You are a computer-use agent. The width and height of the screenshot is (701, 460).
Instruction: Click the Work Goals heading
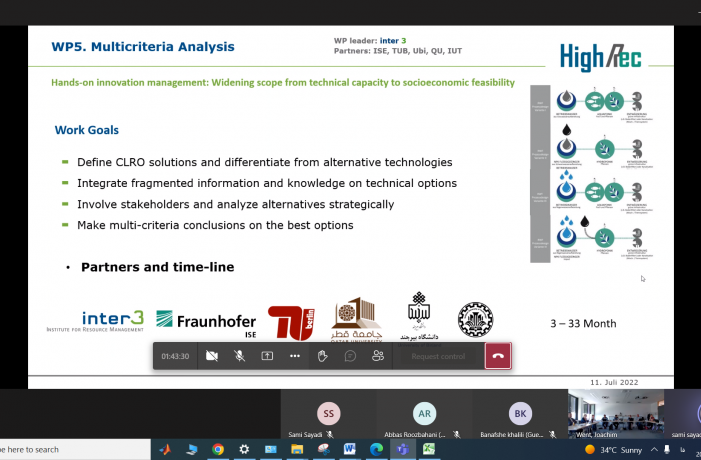point(87,130)
